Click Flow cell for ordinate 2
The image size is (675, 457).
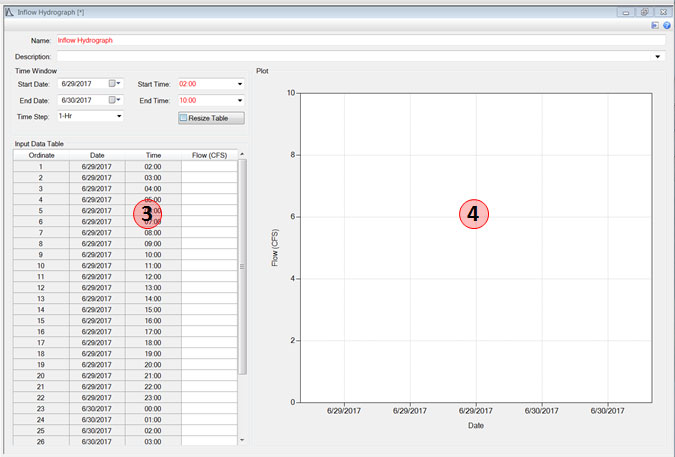[209, 178]
